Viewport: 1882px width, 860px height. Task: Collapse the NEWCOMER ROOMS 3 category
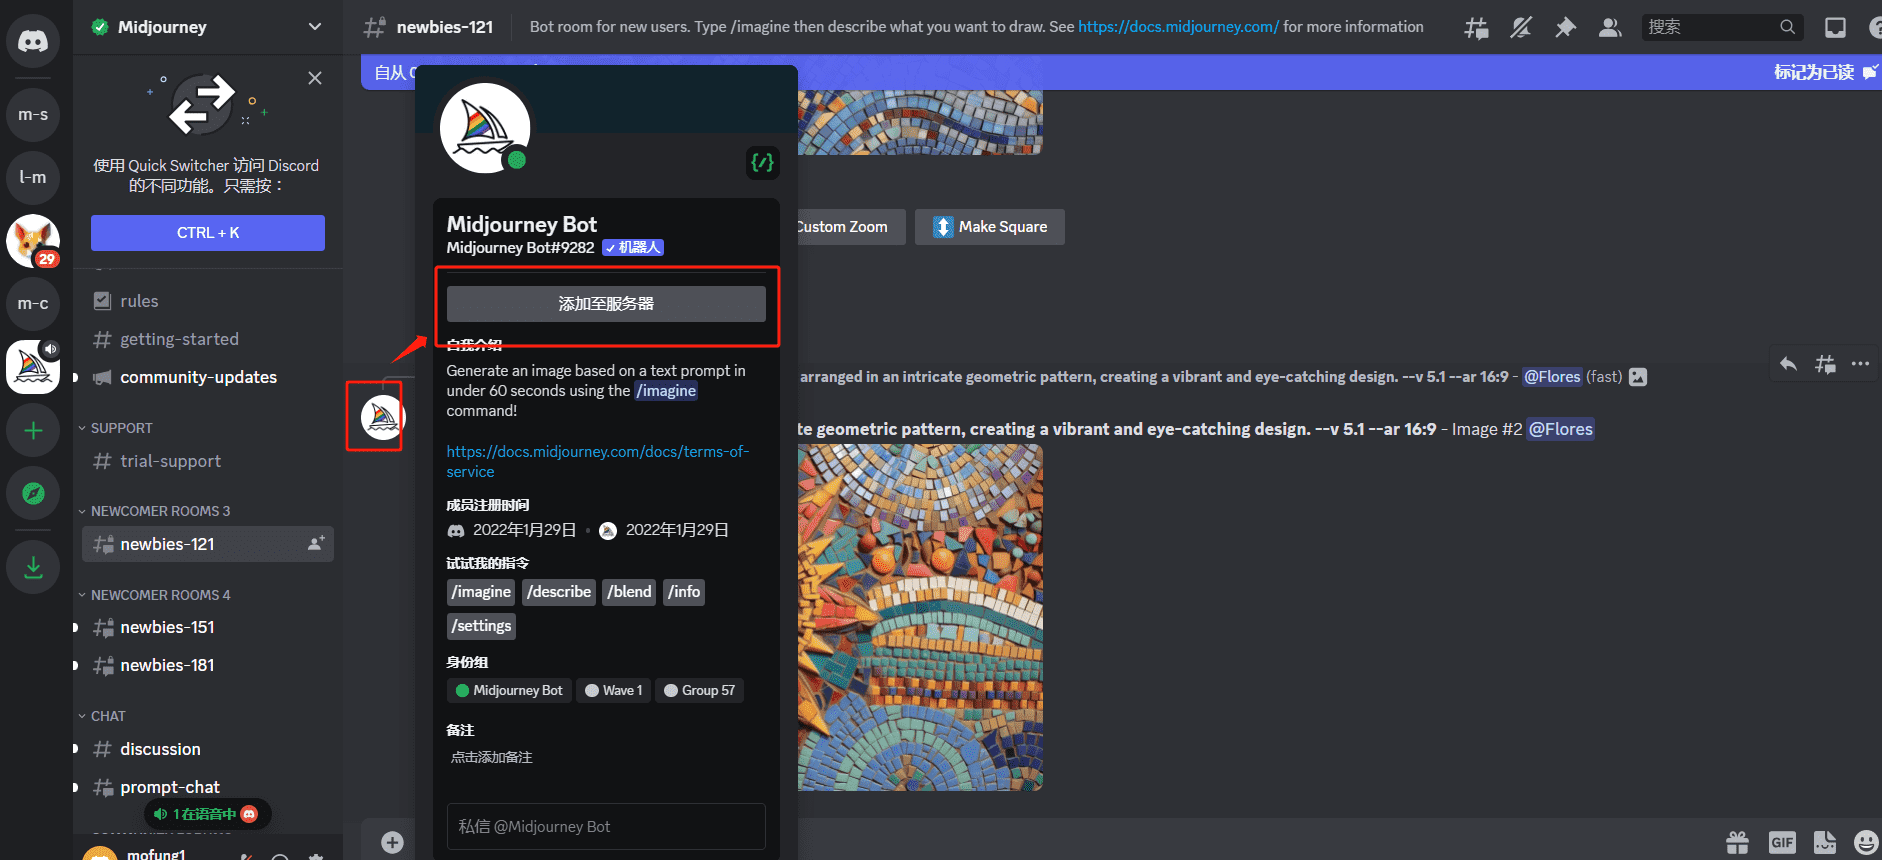click(160, 511)
